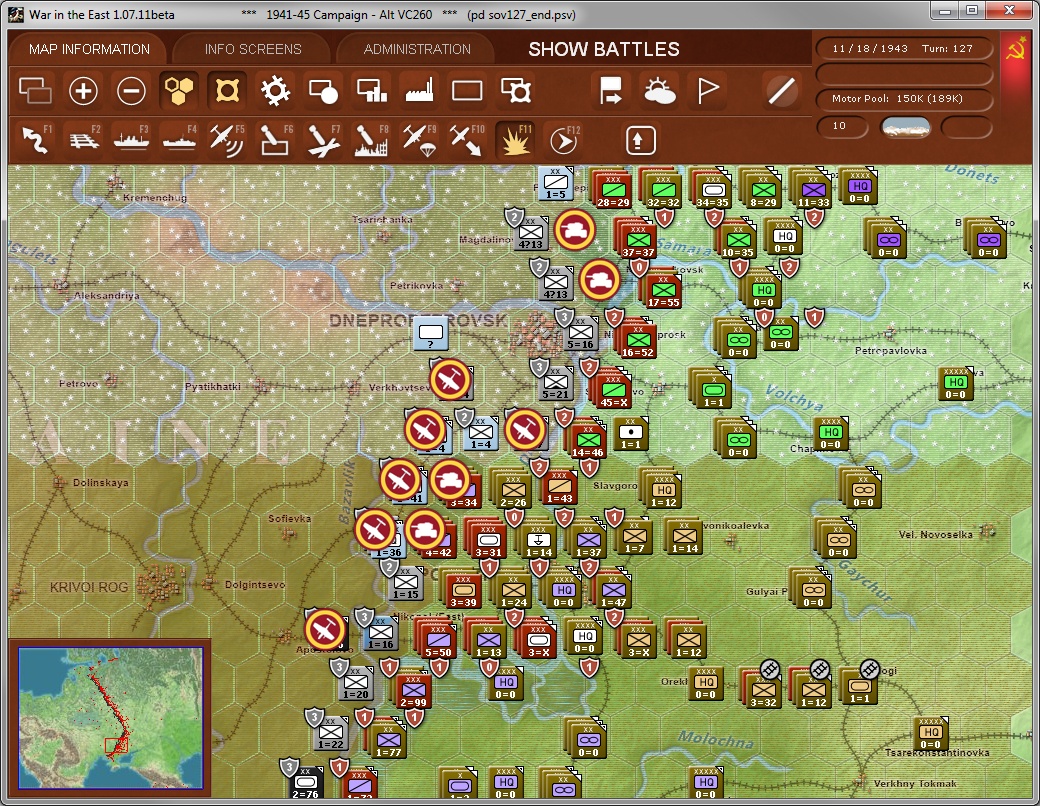This screenshot has height=806, width=1040.
Task: Select F6 bomb unit mode
Action: (275, 140)
